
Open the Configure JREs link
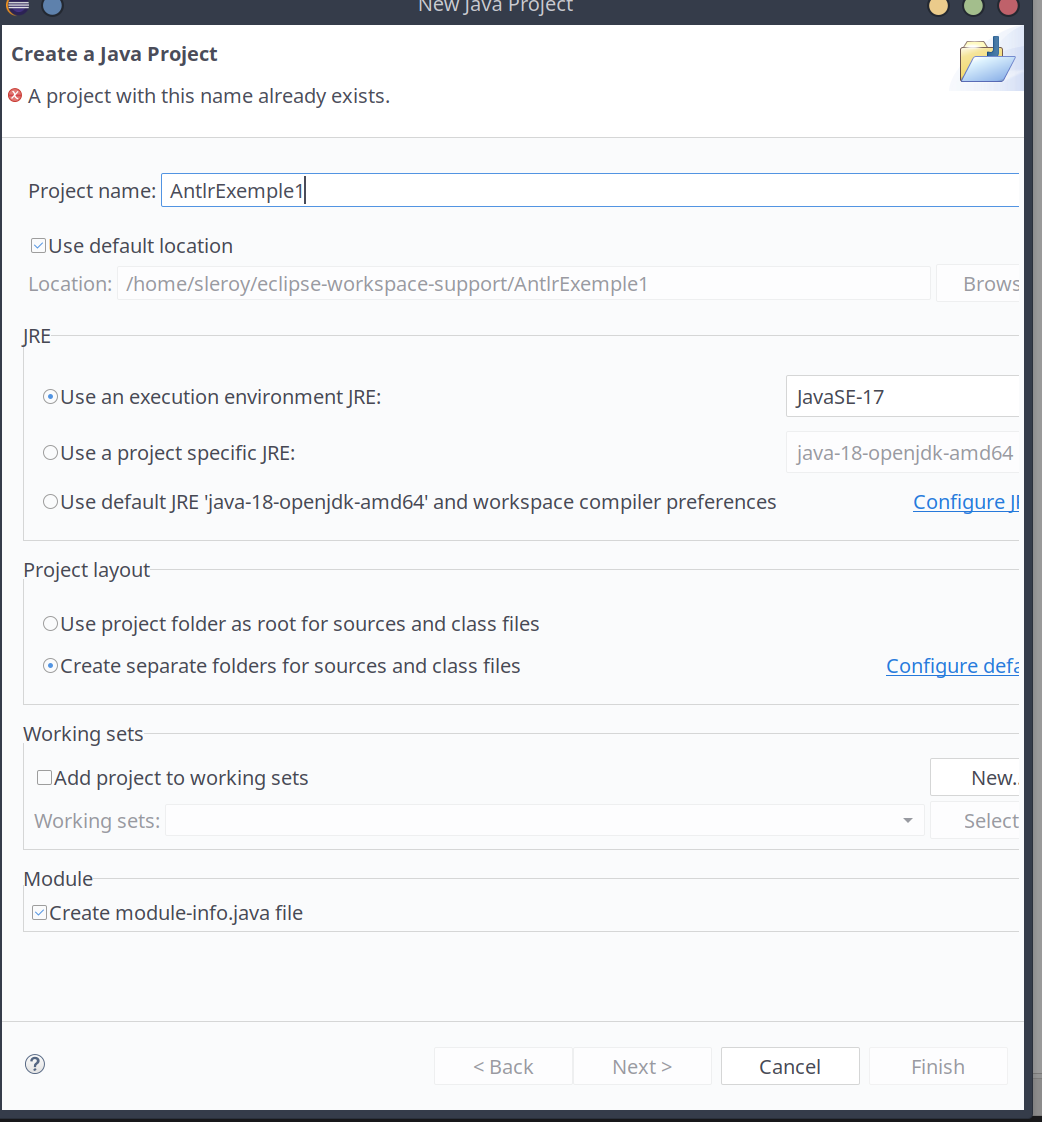[965, 502]
